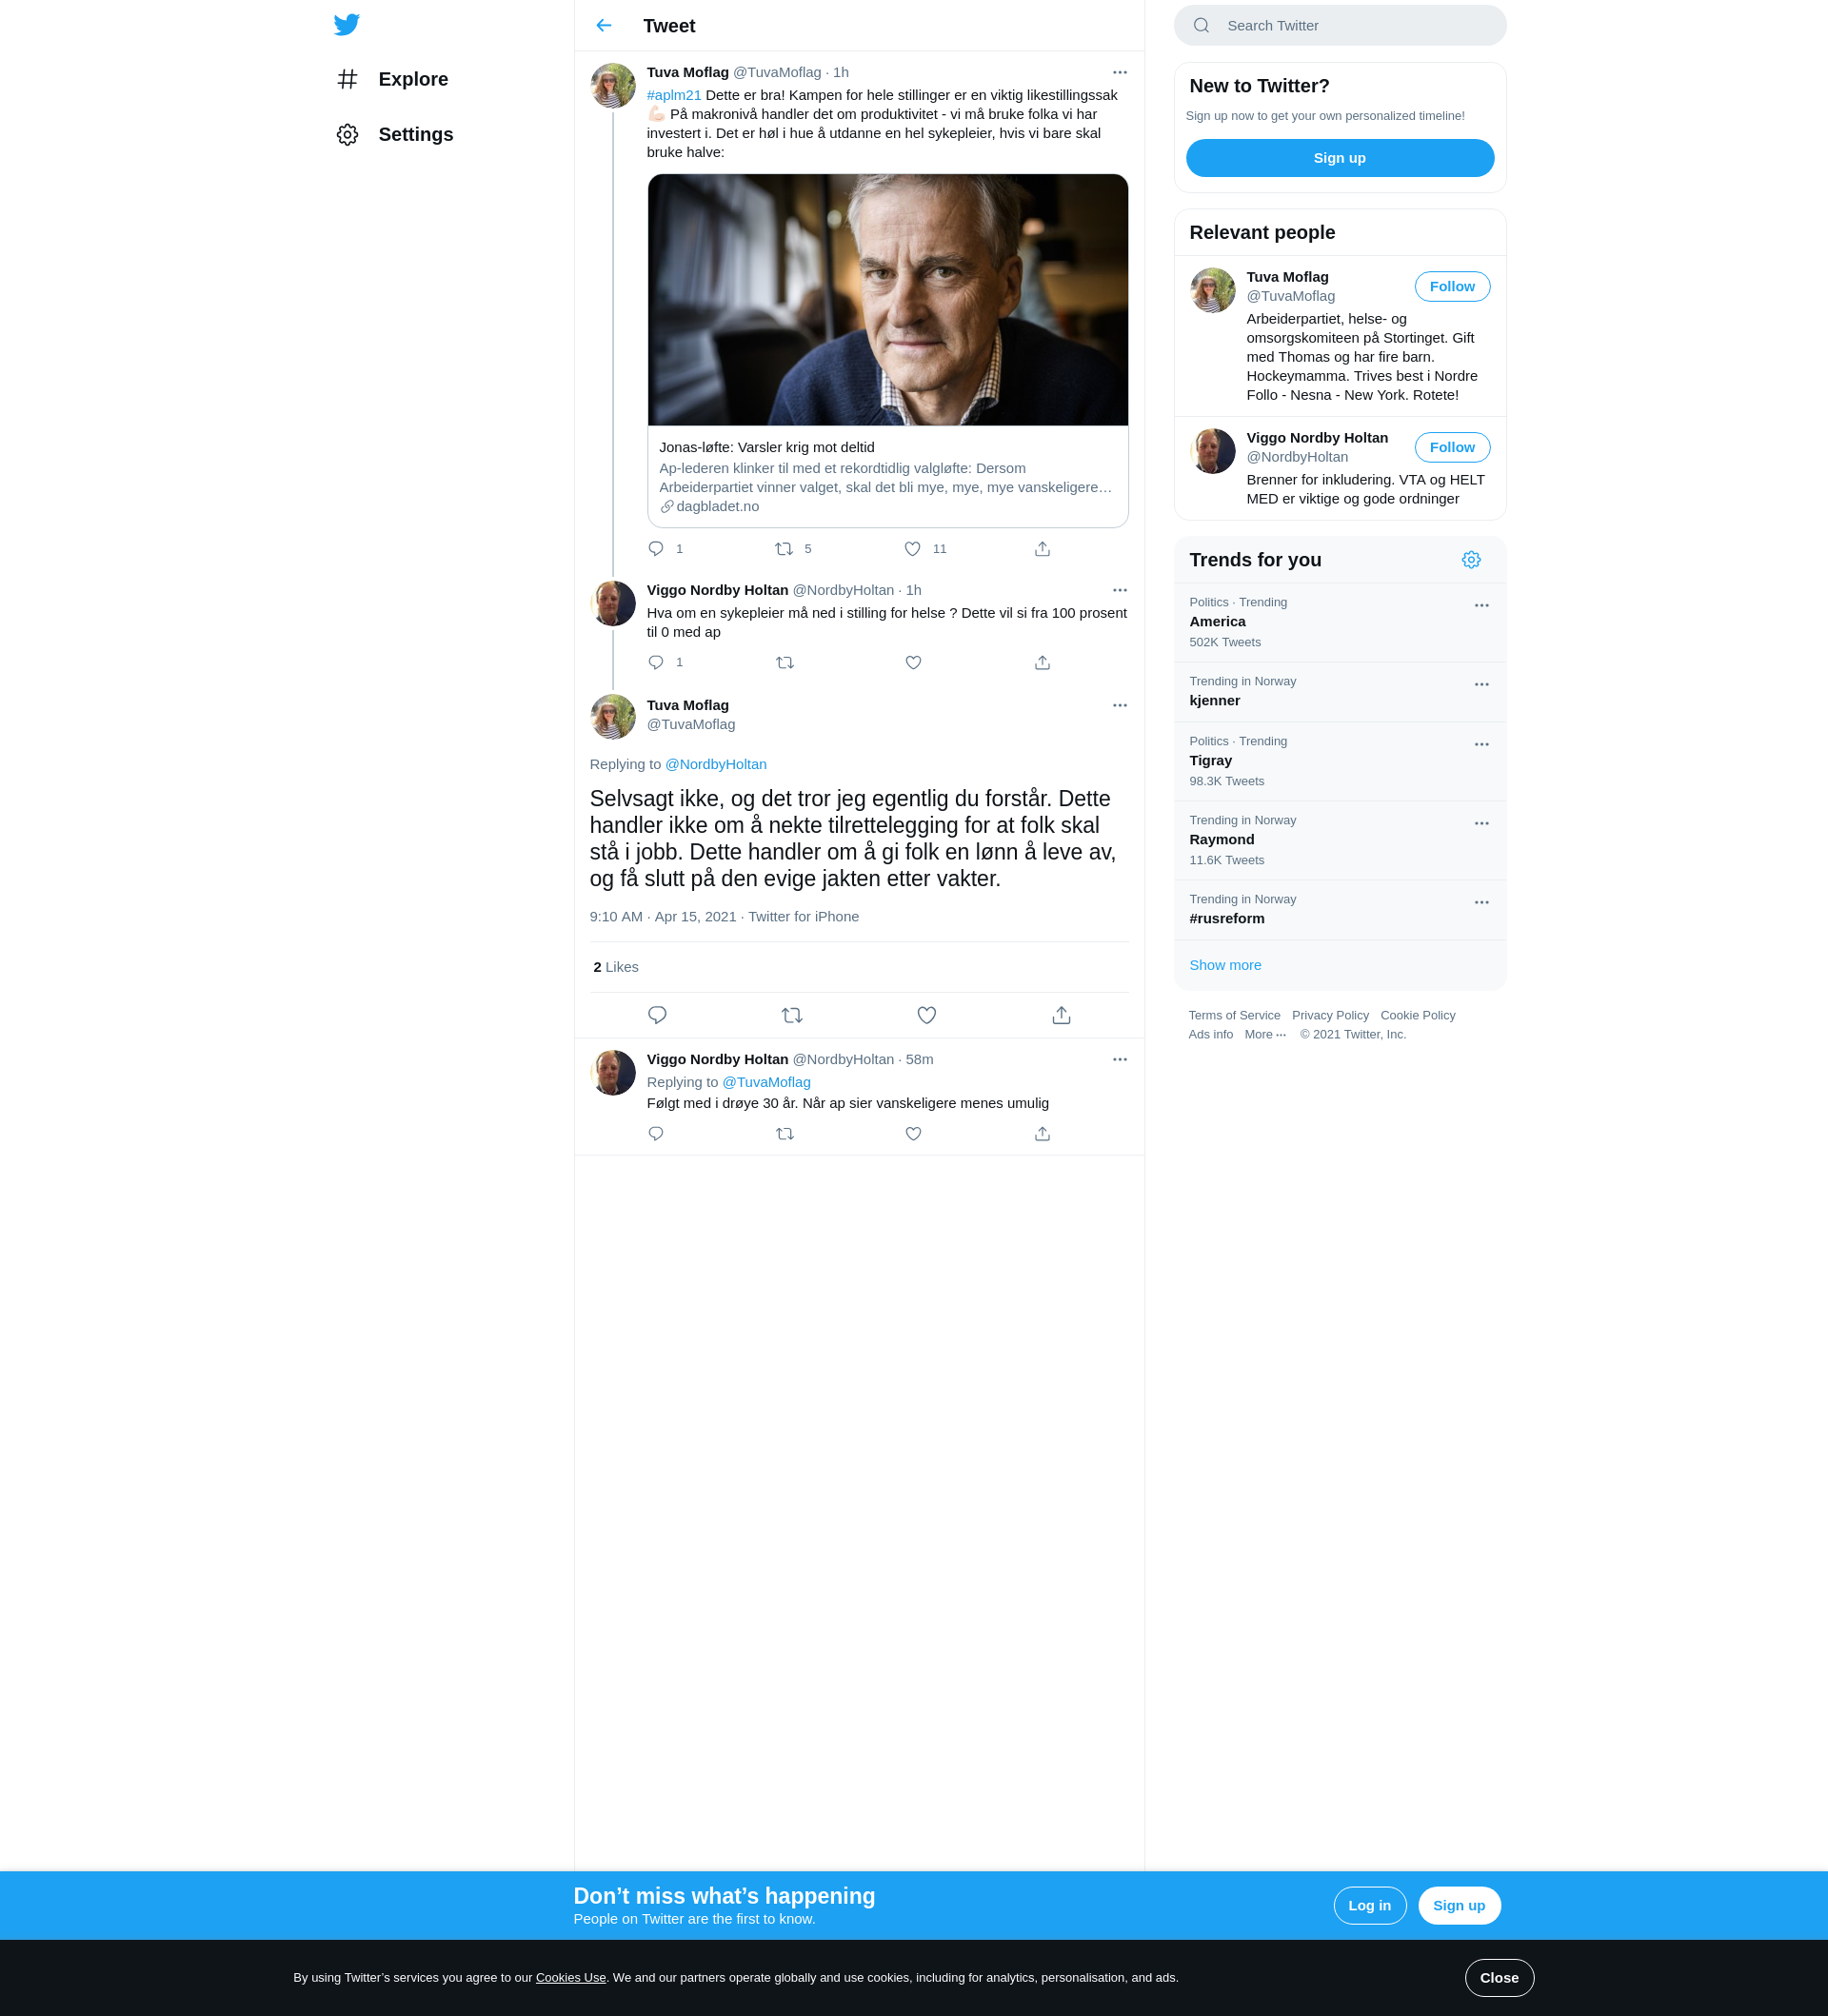This screenshot has height=2016, width=1828.
Task: Focus the Search Twitter field
Action: pos(1339,25)
